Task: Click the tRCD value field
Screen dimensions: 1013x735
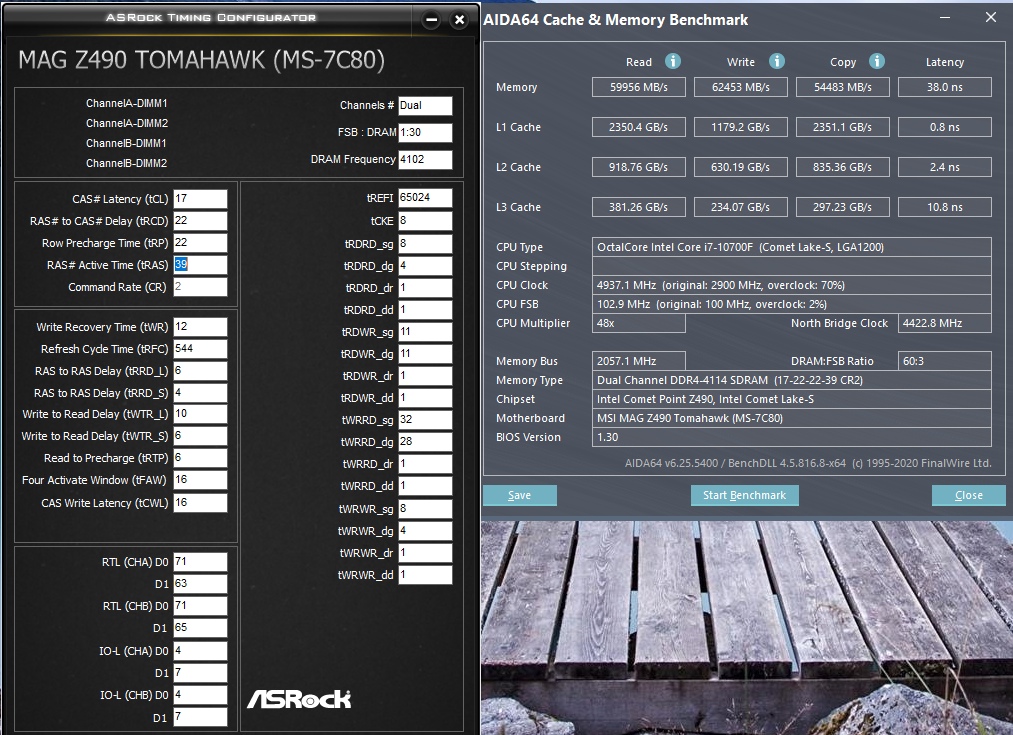Action: point(200,221)
